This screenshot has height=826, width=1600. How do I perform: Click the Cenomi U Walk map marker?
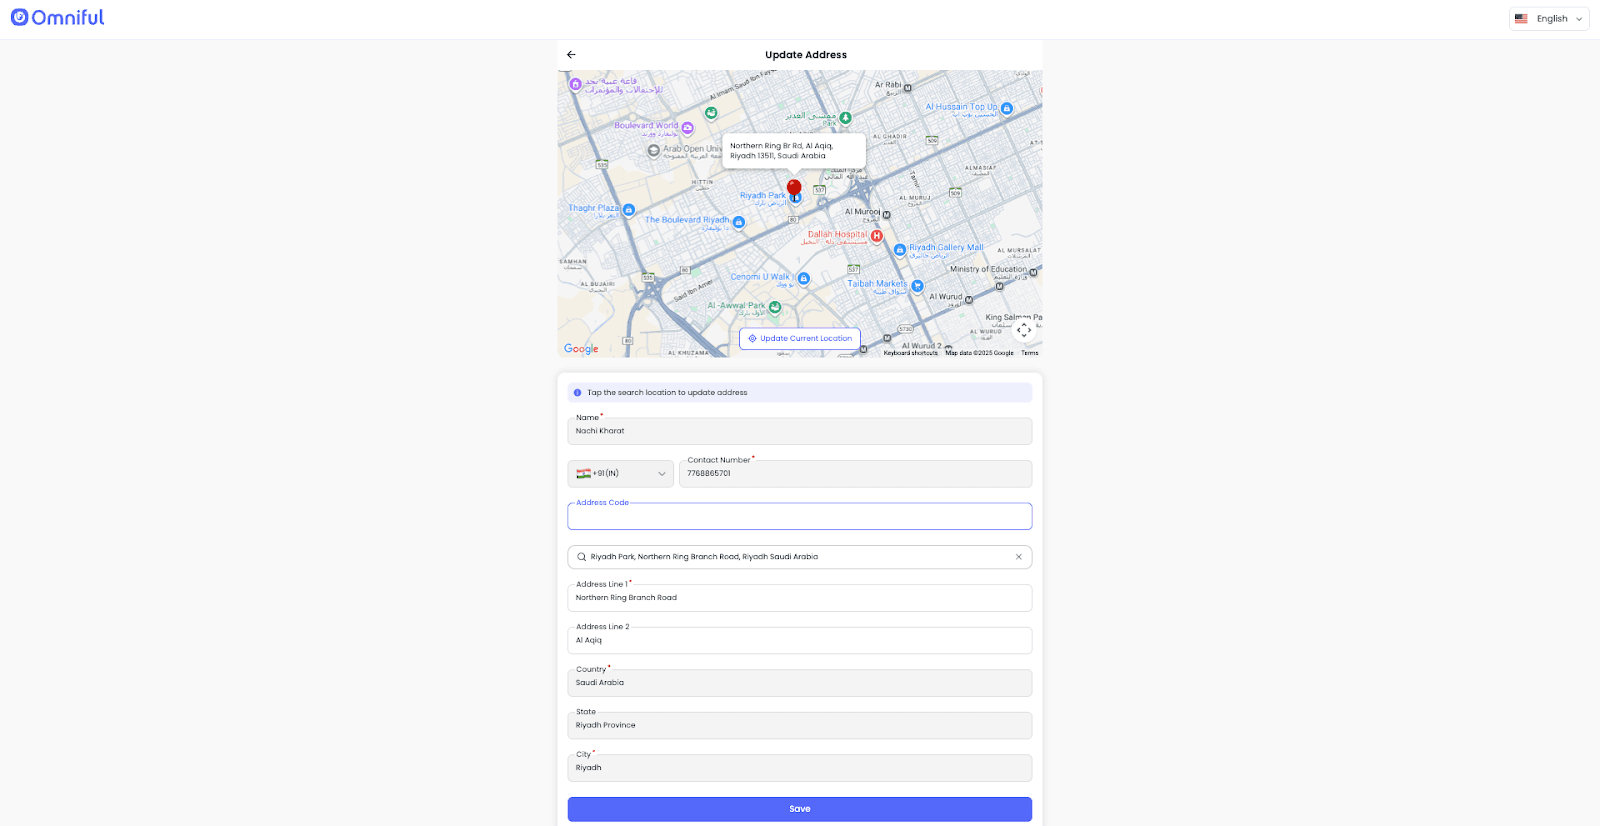pos(803,279)
